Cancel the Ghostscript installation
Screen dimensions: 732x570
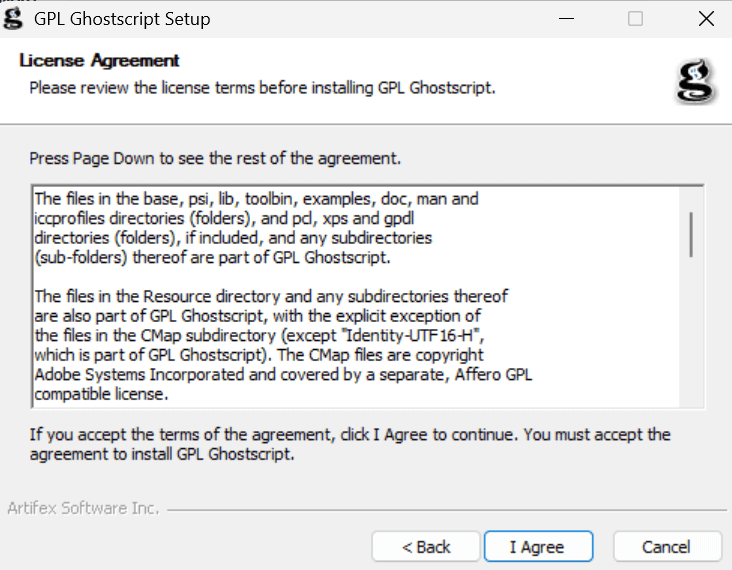click(667, 547)
